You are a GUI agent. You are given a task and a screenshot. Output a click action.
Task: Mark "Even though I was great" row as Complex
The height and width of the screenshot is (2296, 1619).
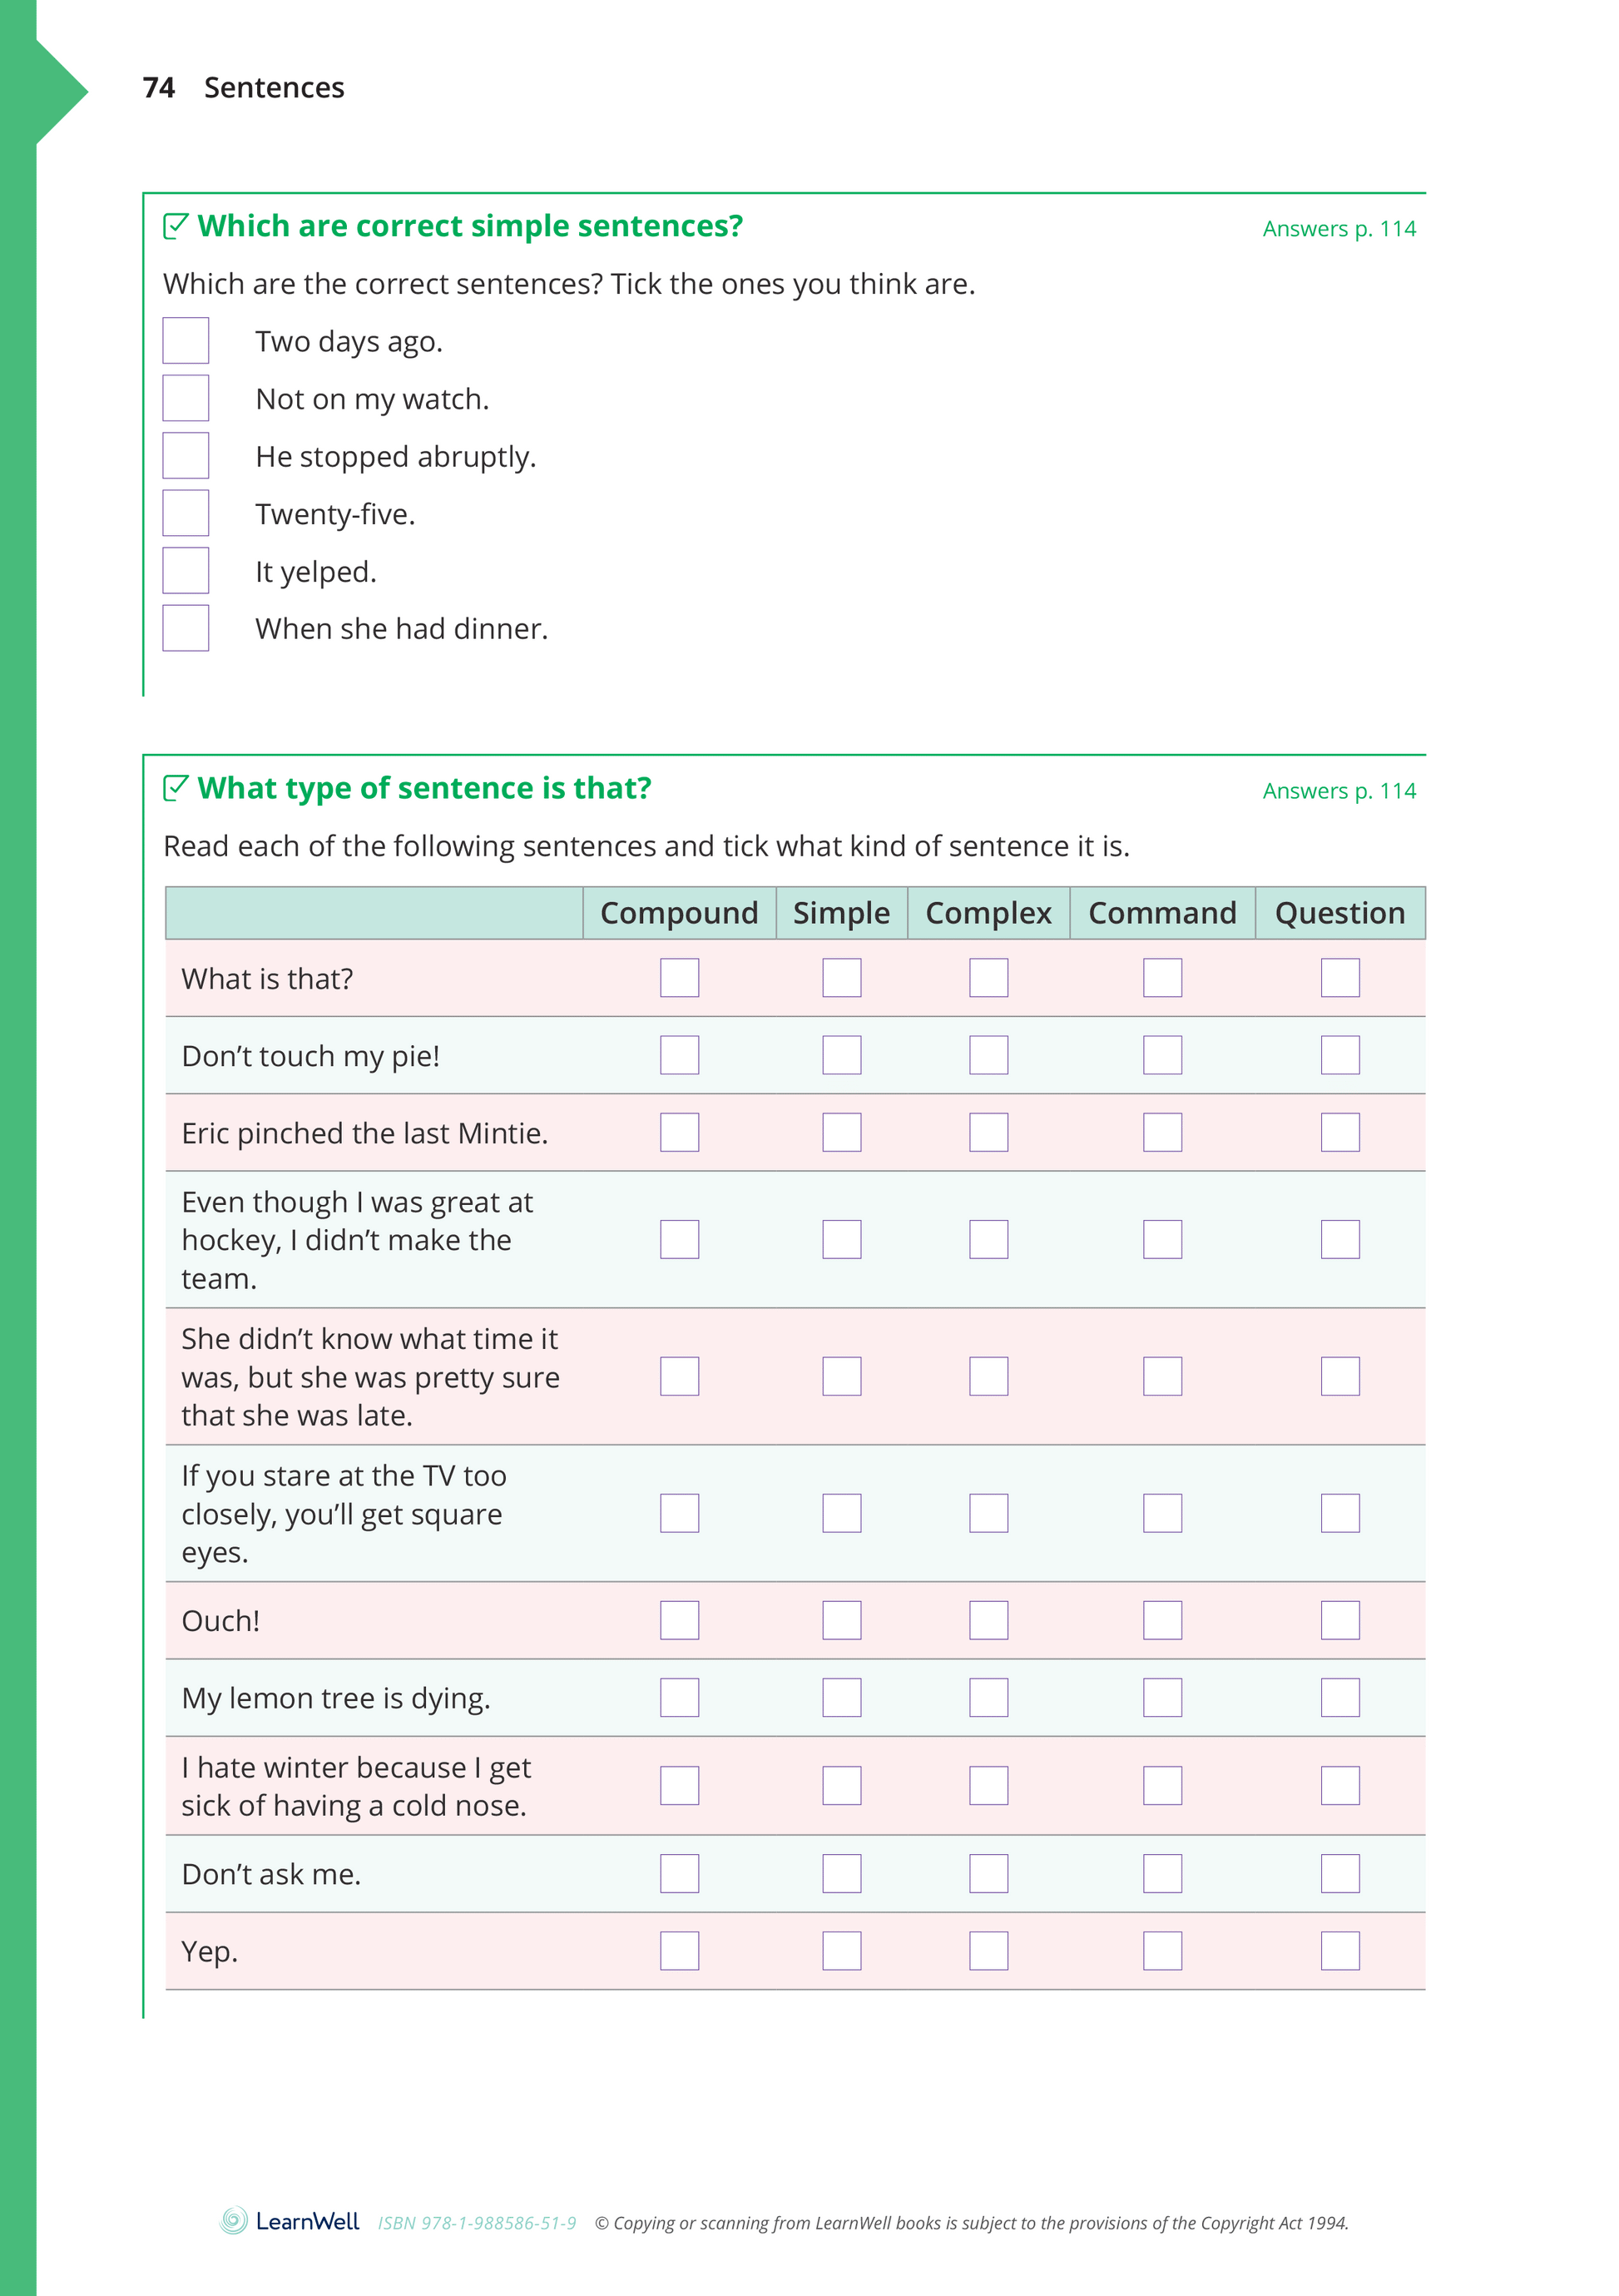pyautogui.click(x=988, y=1239)
